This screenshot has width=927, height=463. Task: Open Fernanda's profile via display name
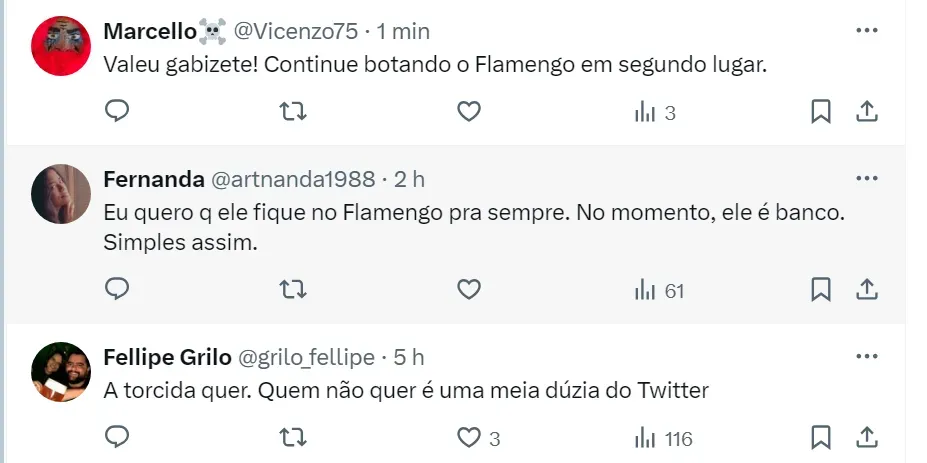pyautogui.click(x=152, y=179)
